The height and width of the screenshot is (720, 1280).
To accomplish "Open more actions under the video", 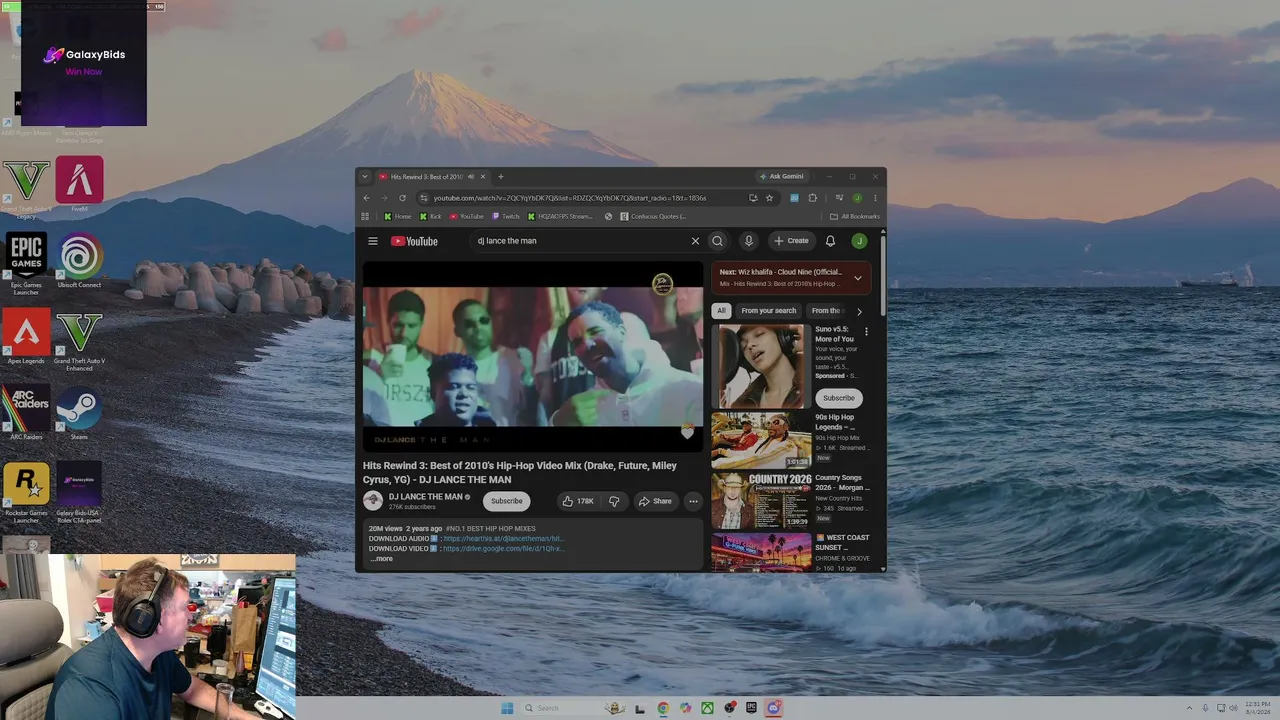I will point(693,501).
